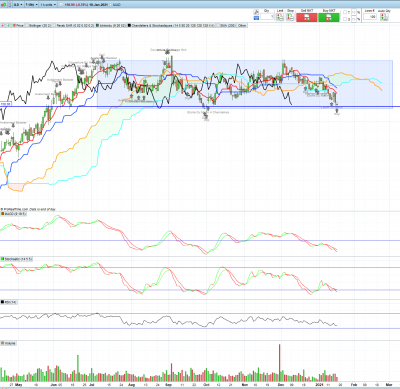Select the 200-period moving average indicator tab
Screen dimensions: 400x389
[227, 25]
